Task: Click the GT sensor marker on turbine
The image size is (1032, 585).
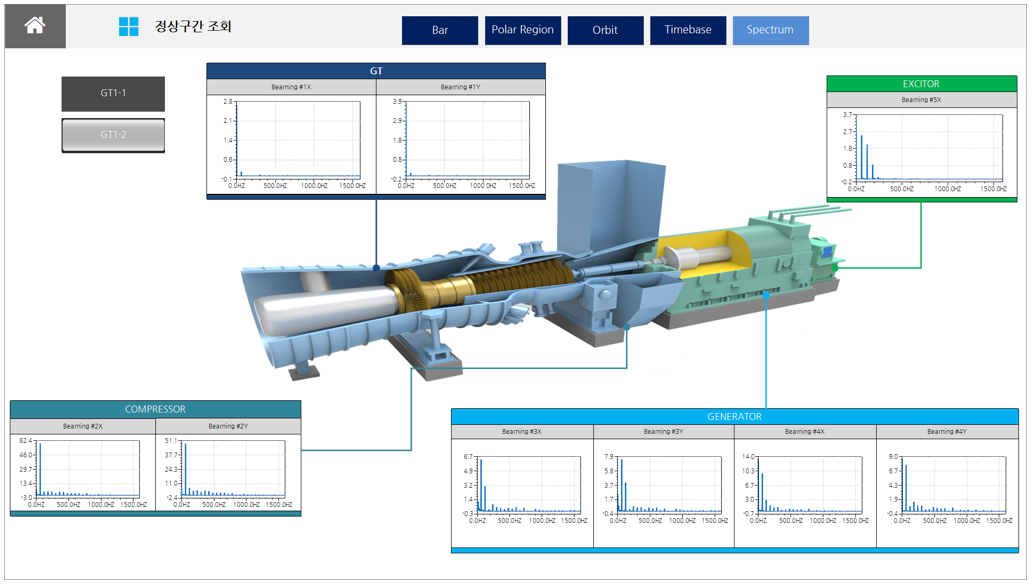Action: [376, 268]
